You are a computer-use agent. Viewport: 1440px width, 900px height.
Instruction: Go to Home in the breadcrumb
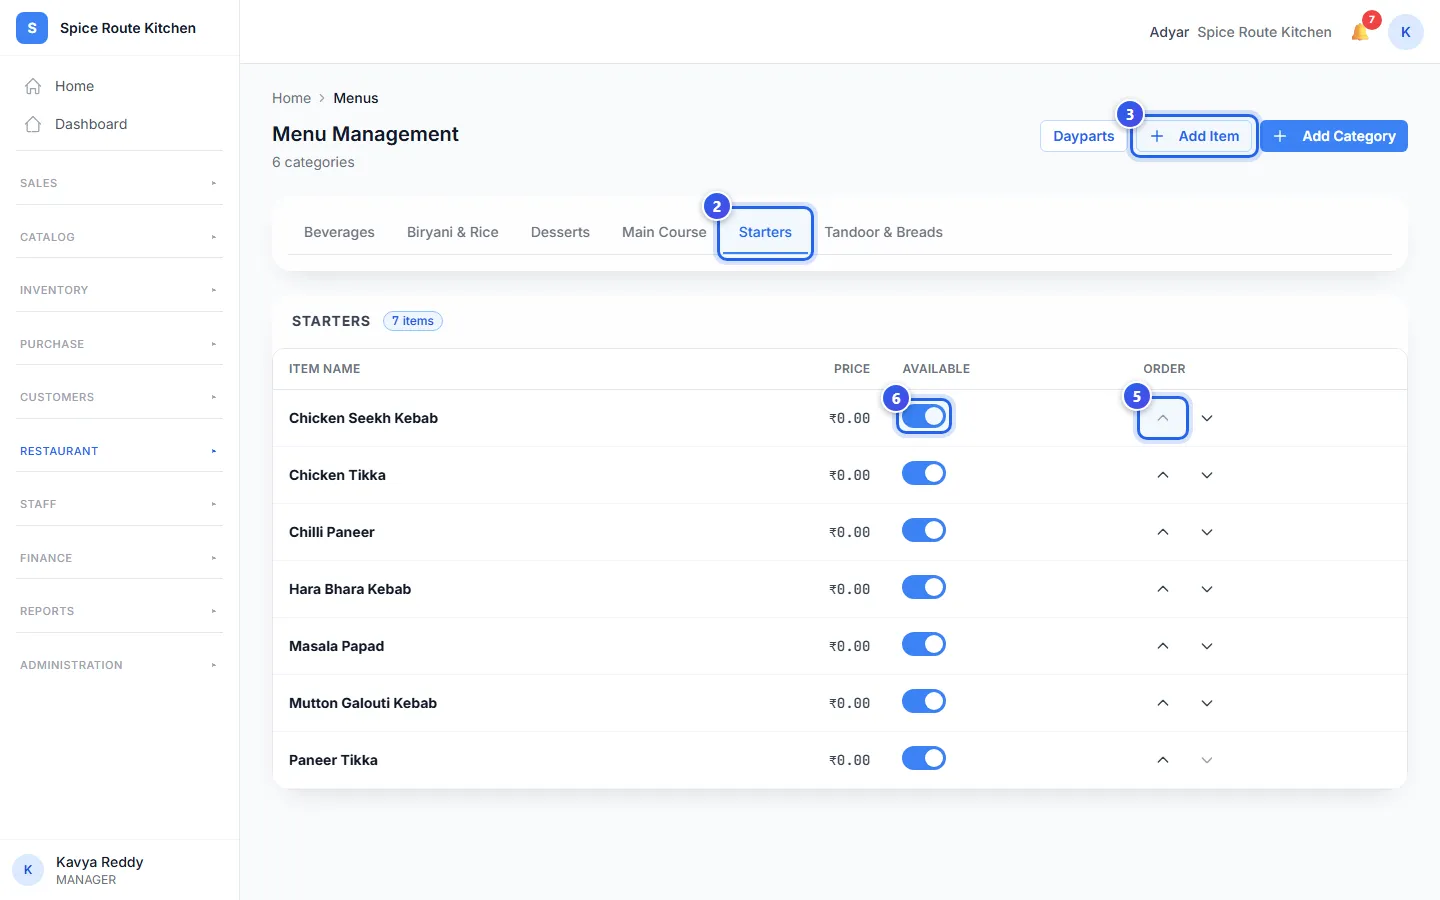pyautogui.click(x=291, y=98)
